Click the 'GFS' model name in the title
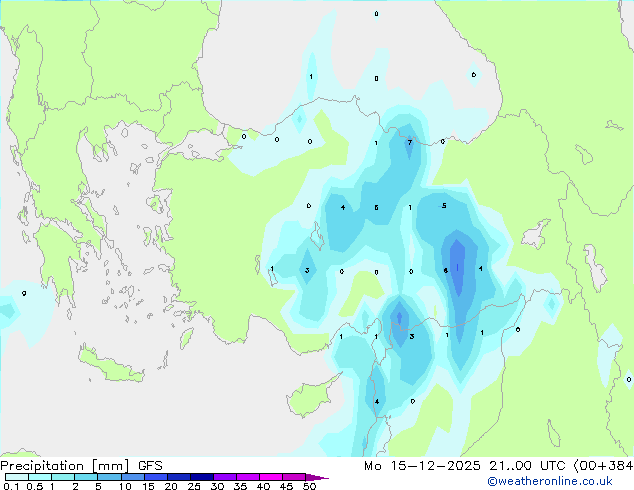 tap(150, 466)
